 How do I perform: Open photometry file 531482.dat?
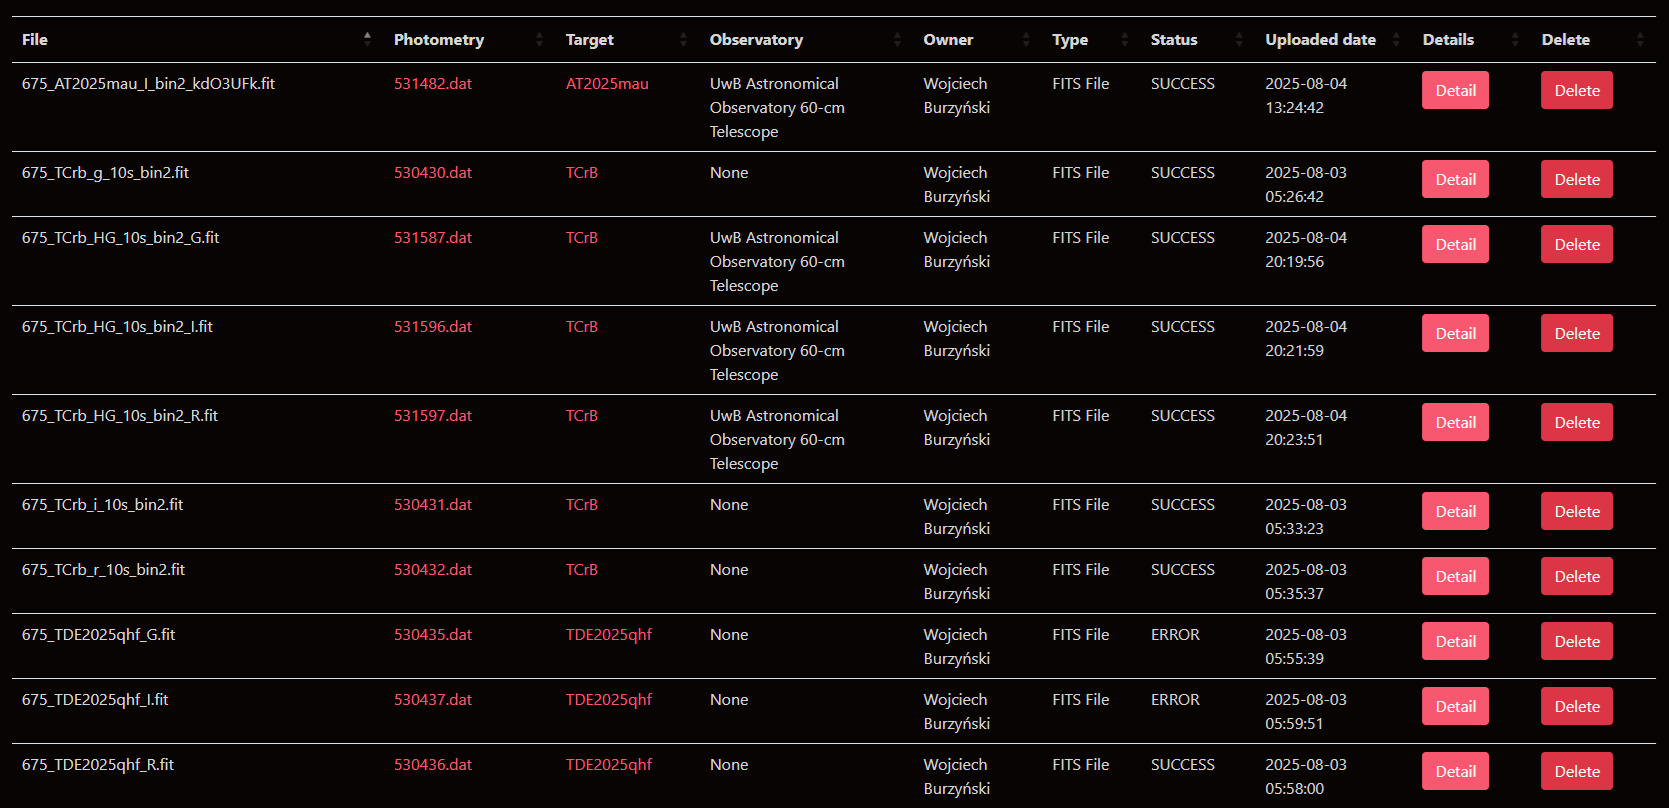[x=433, y=84]
